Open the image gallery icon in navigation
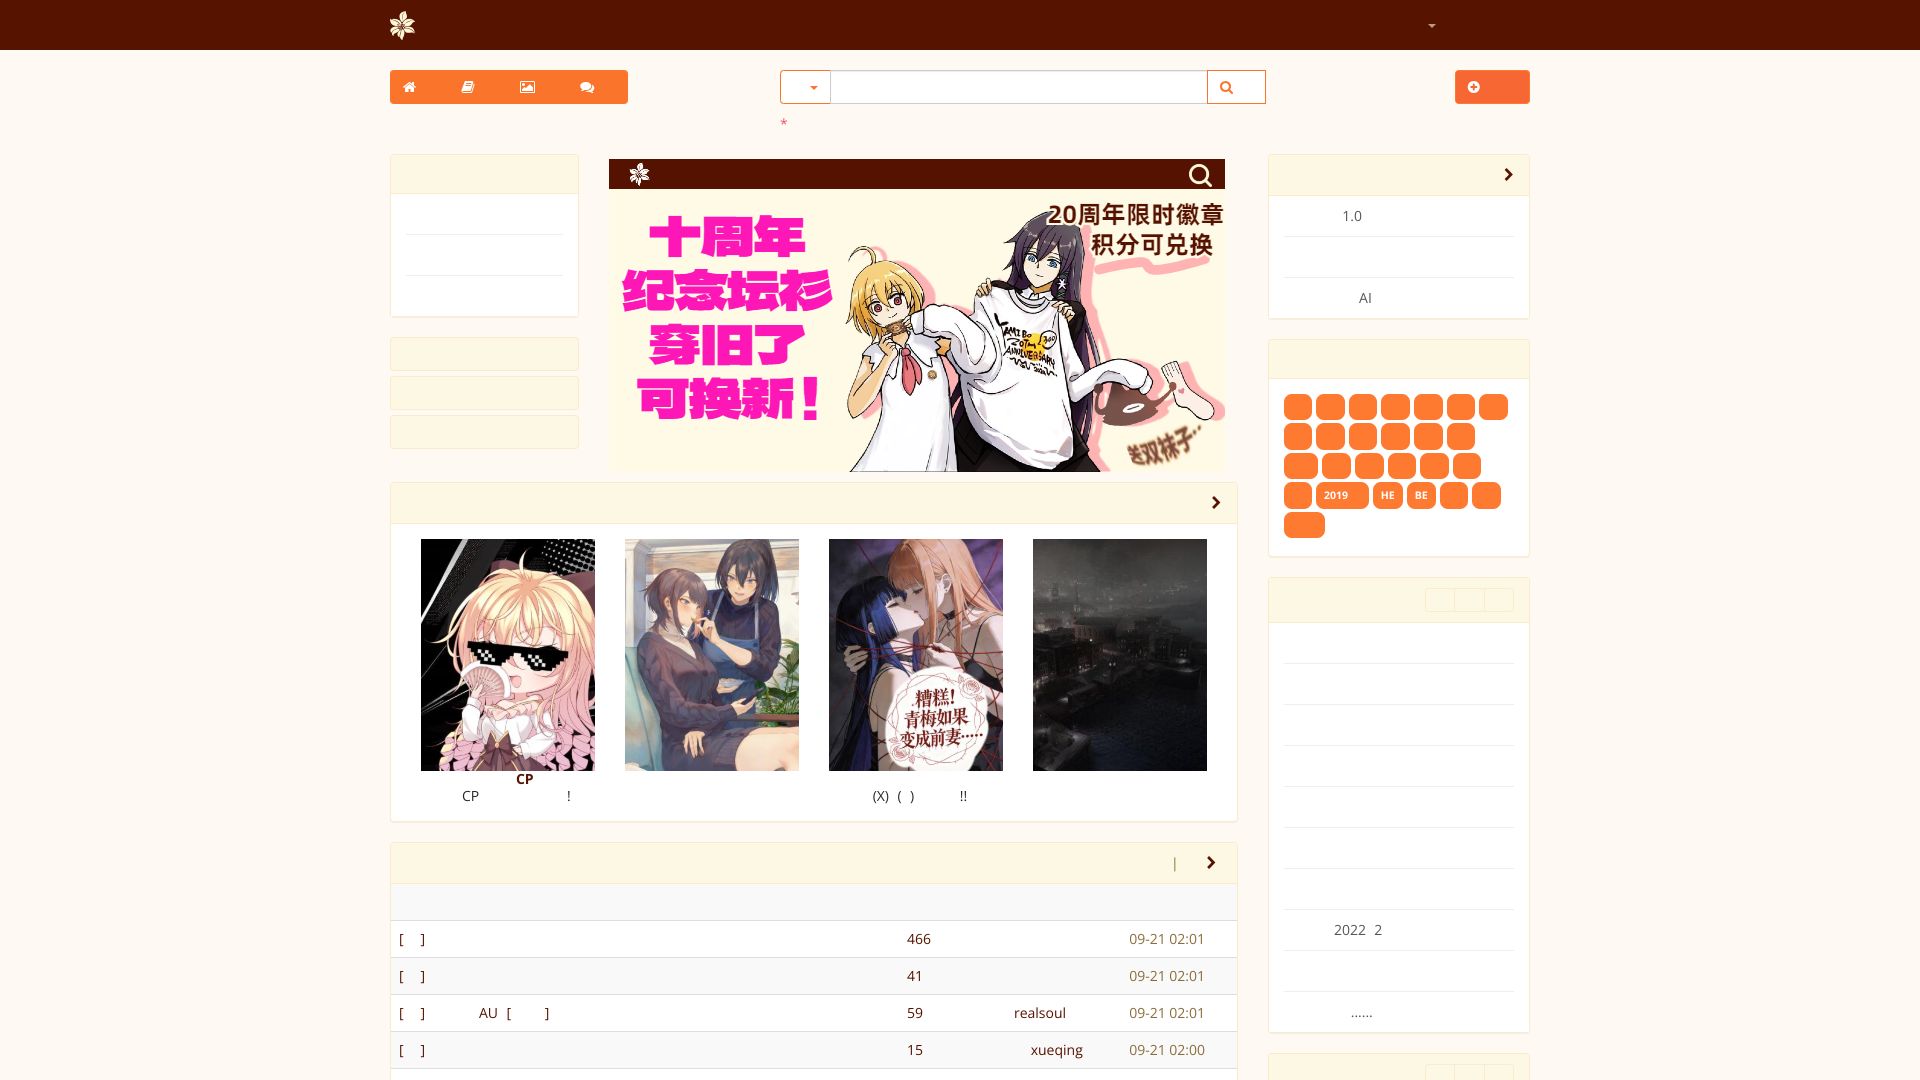 click(527, 87)
